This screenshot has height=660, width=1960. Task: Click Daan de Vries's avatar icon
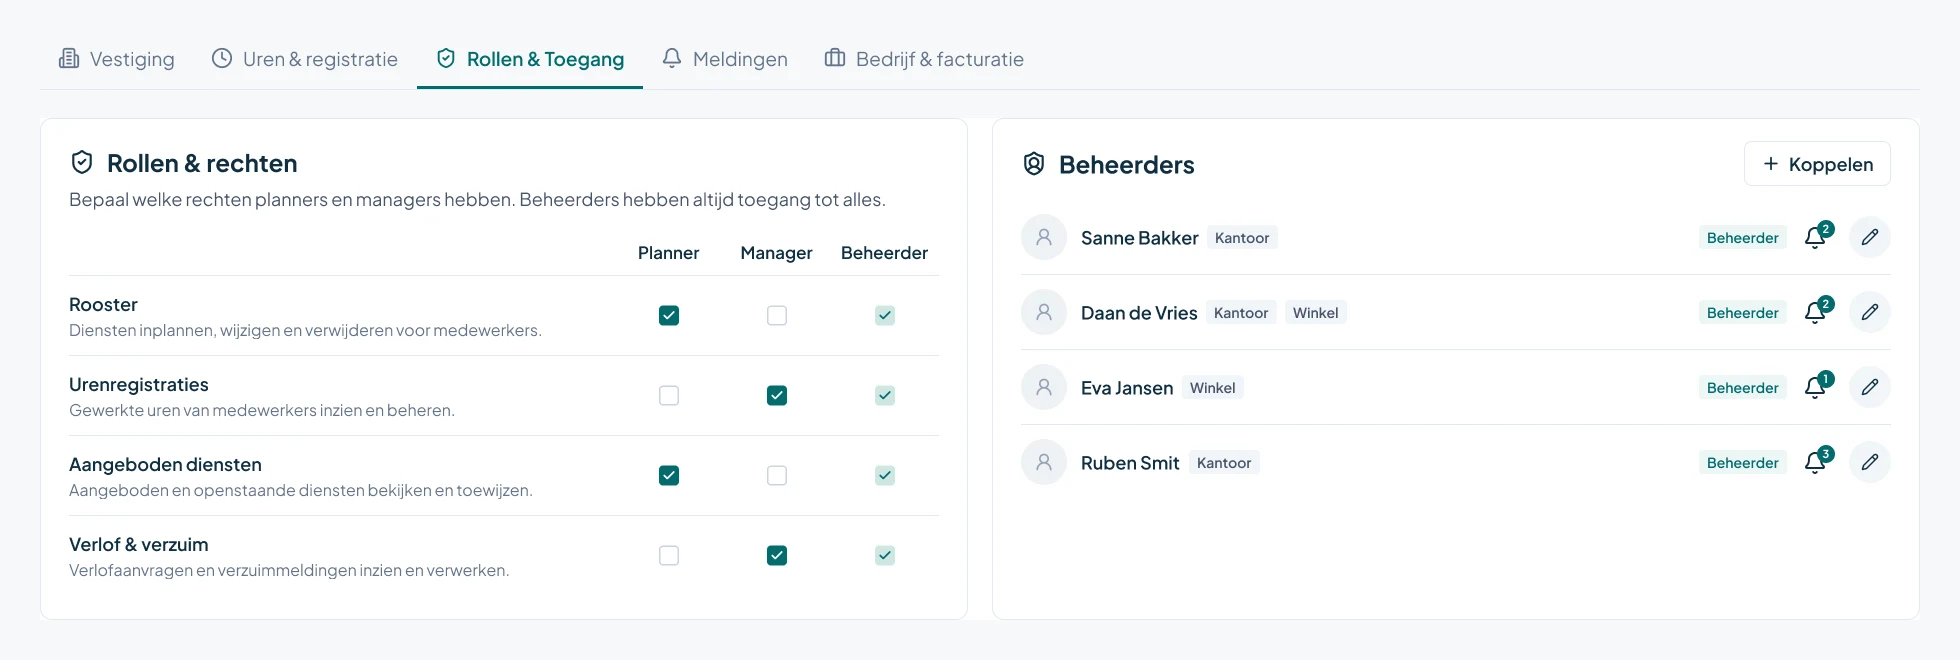[x=1044, y=312]
